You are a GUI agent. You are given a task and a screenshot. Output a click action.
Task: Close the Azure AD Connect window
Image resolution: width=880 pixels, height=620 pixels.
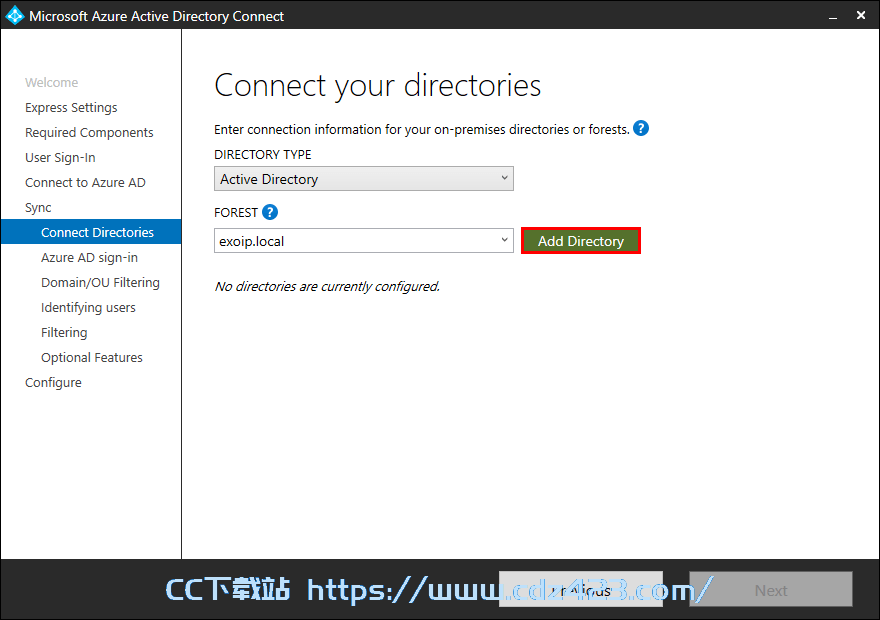pyautogui.click(x=861, y=15)
